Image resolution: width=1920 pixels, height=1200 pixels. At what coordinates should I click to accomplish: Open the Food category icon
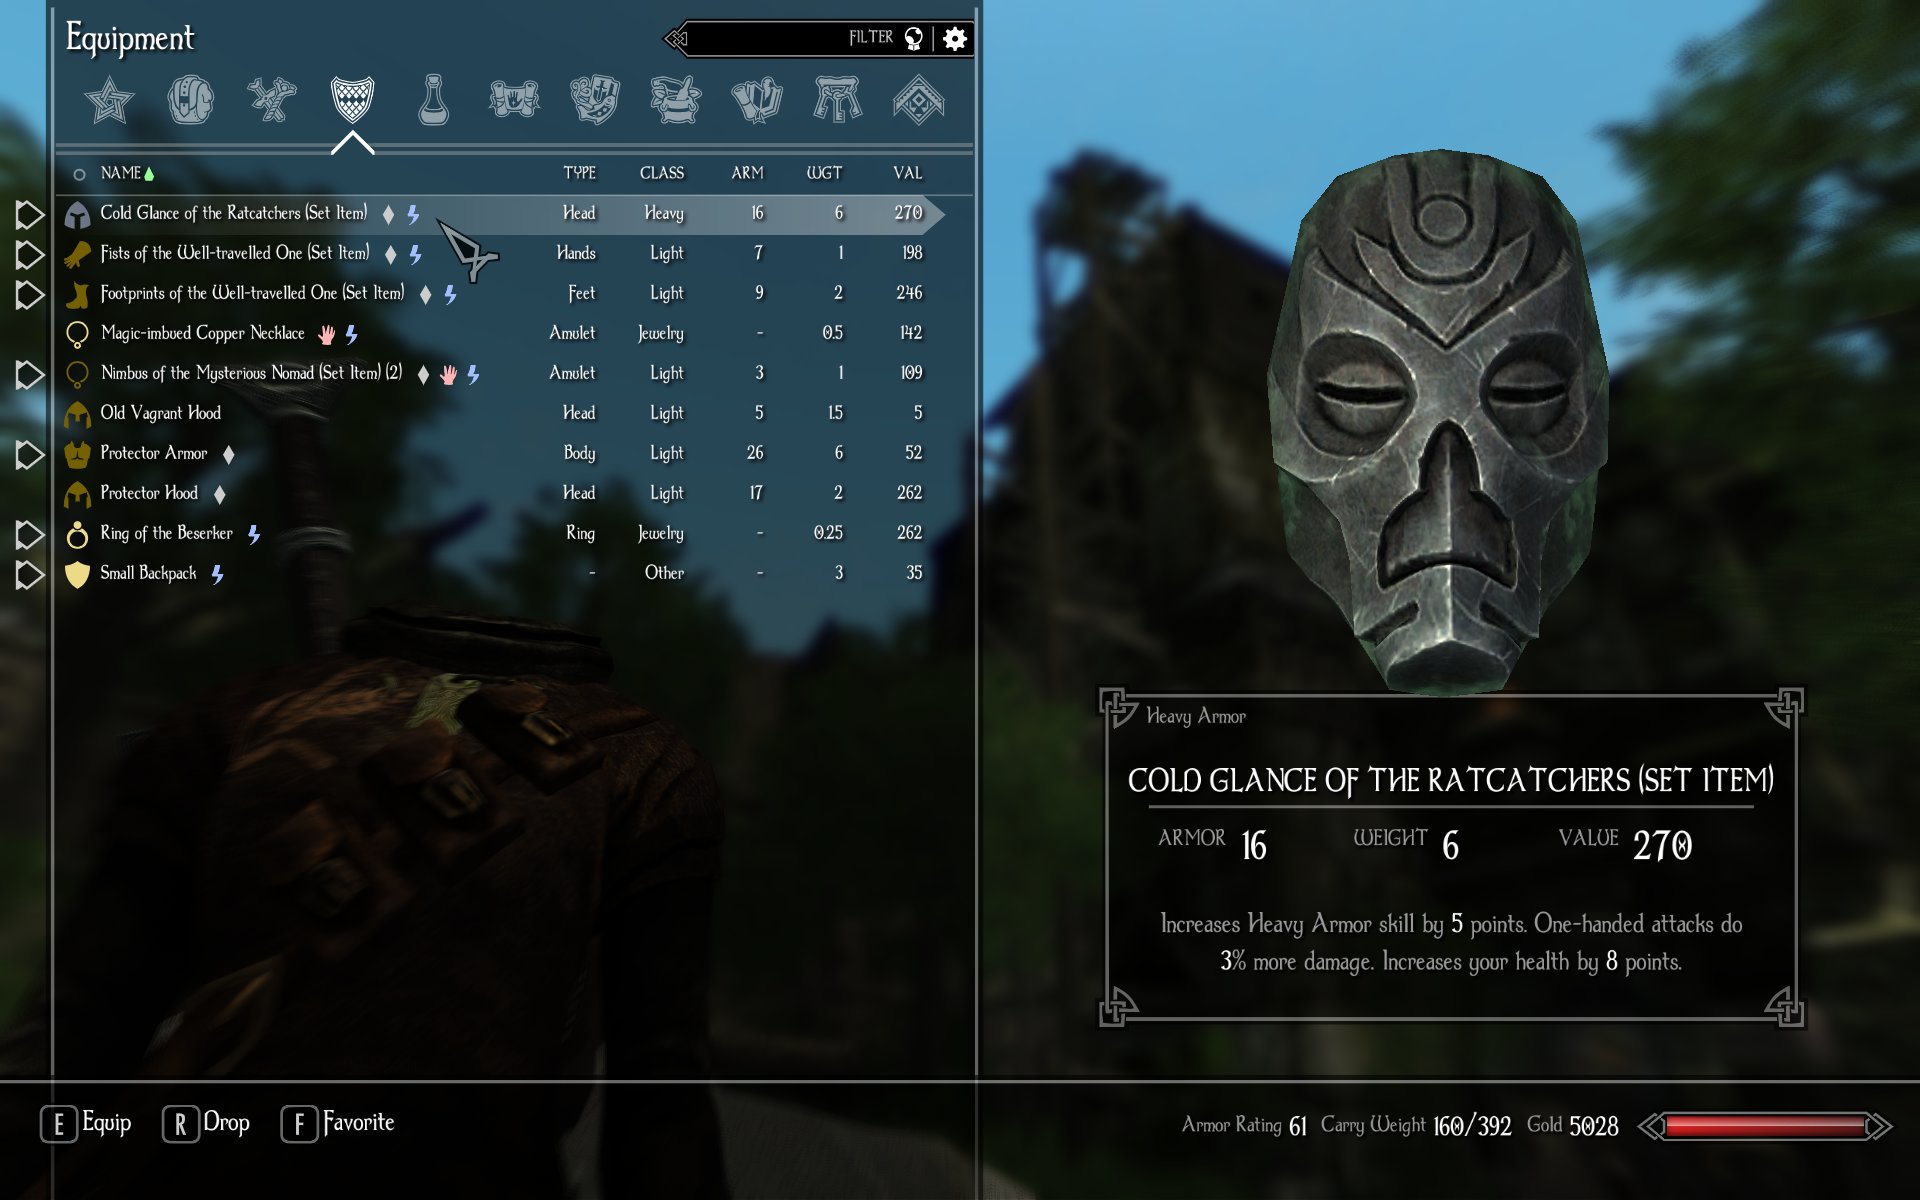pos(595,100)
